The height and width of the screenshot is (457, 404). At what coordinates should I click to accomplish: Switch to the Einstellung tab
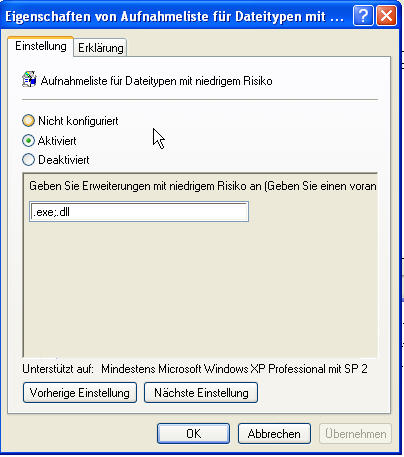40,46
